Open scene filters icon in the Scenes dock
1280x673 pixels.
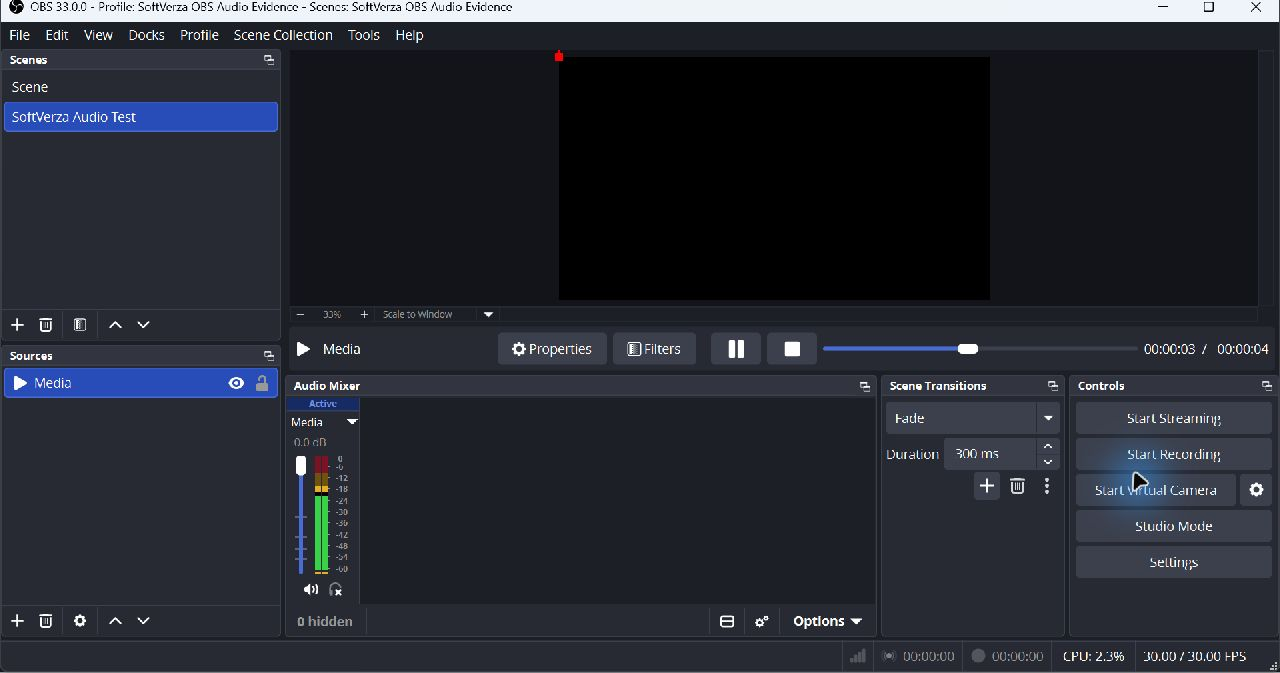pos(80,325)
